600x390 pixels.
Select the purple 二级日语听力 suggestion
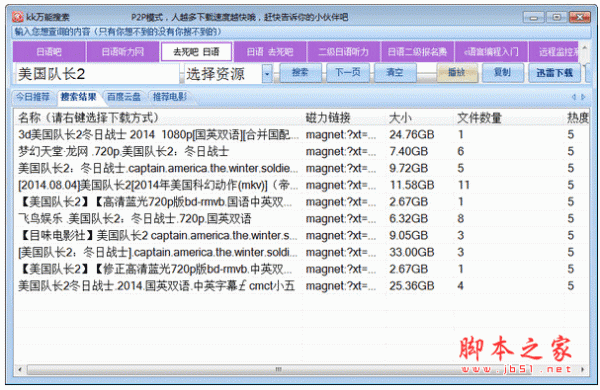point(344,52)
